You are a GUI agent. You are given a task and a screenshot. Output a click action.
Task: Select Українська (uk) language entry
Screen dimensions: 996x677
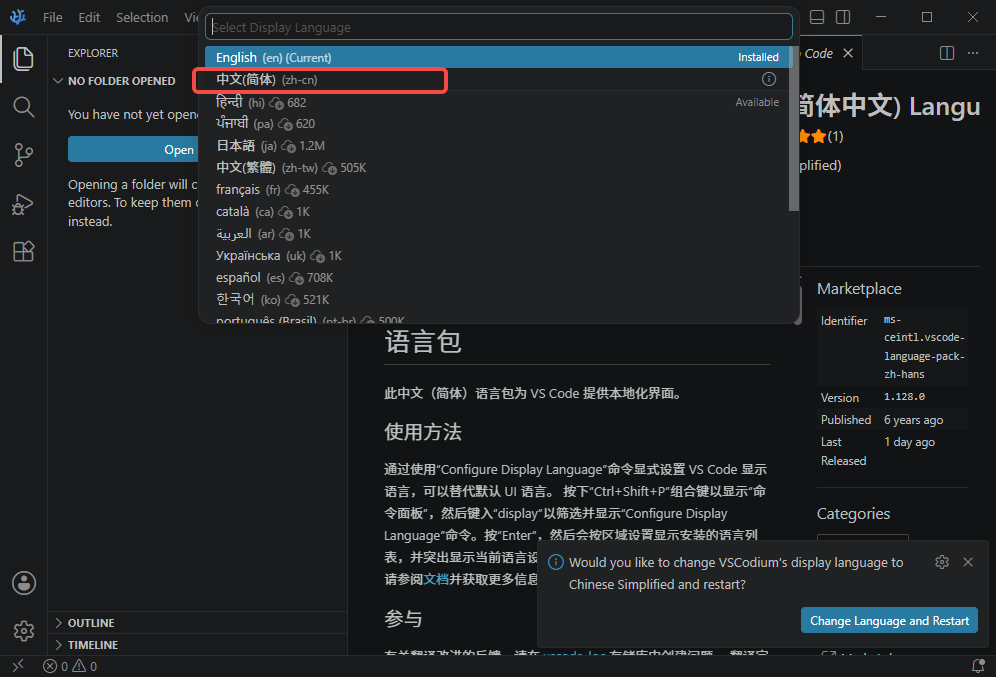tap(497, 256)
